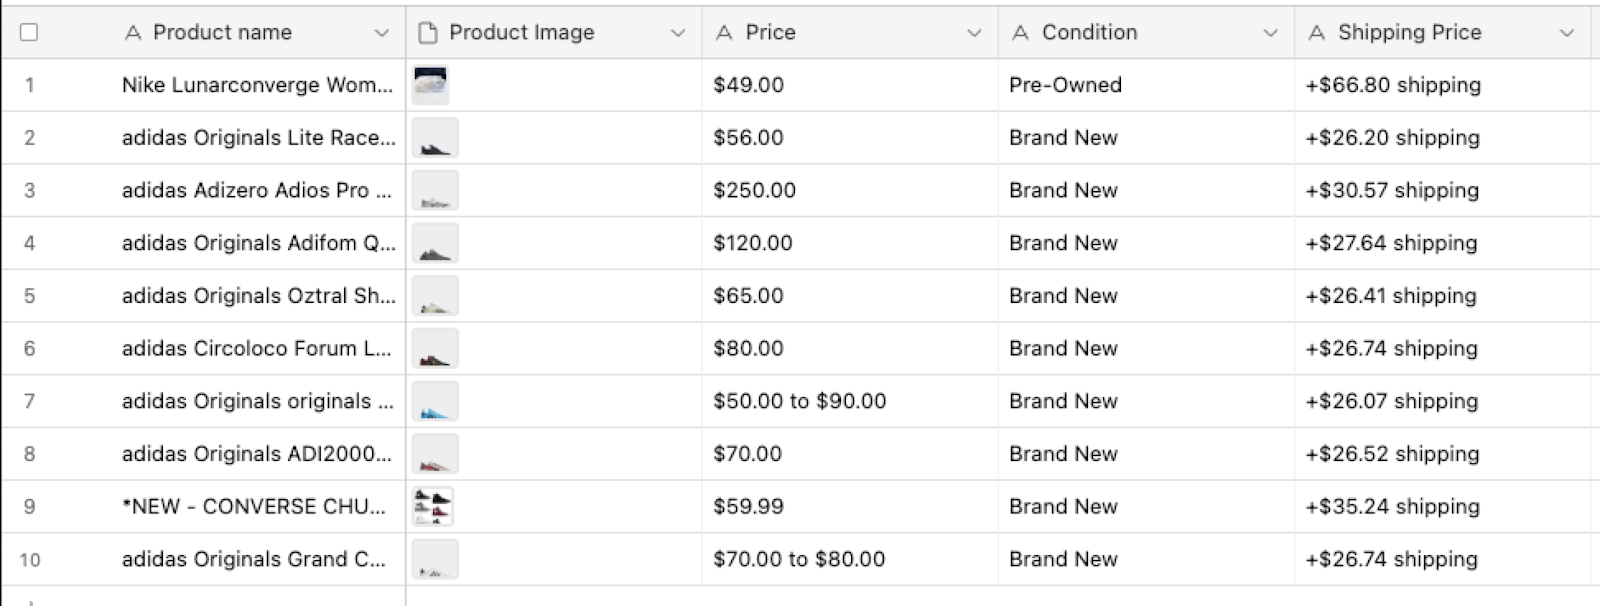Select the Price column header label

coord(770,32)
